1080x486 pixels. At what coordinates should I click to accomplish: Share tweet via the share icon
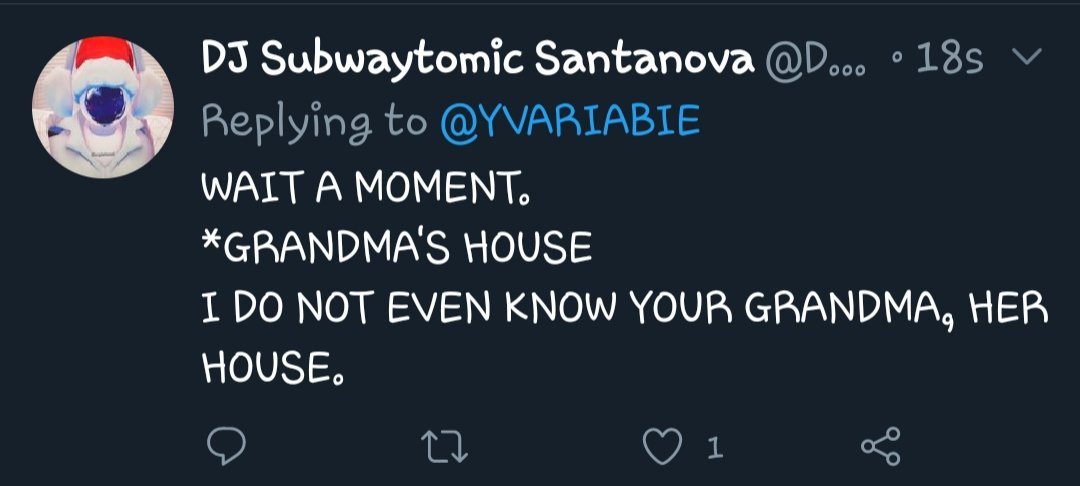881,446
